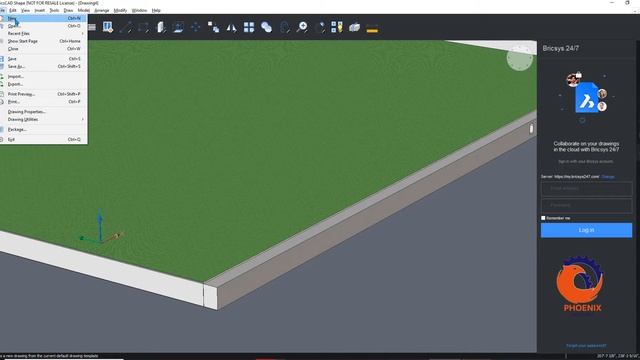The height and width of the screenshot is (360, 640).
Task: Open the Modify menu
Action: click(x=120, y=10)
